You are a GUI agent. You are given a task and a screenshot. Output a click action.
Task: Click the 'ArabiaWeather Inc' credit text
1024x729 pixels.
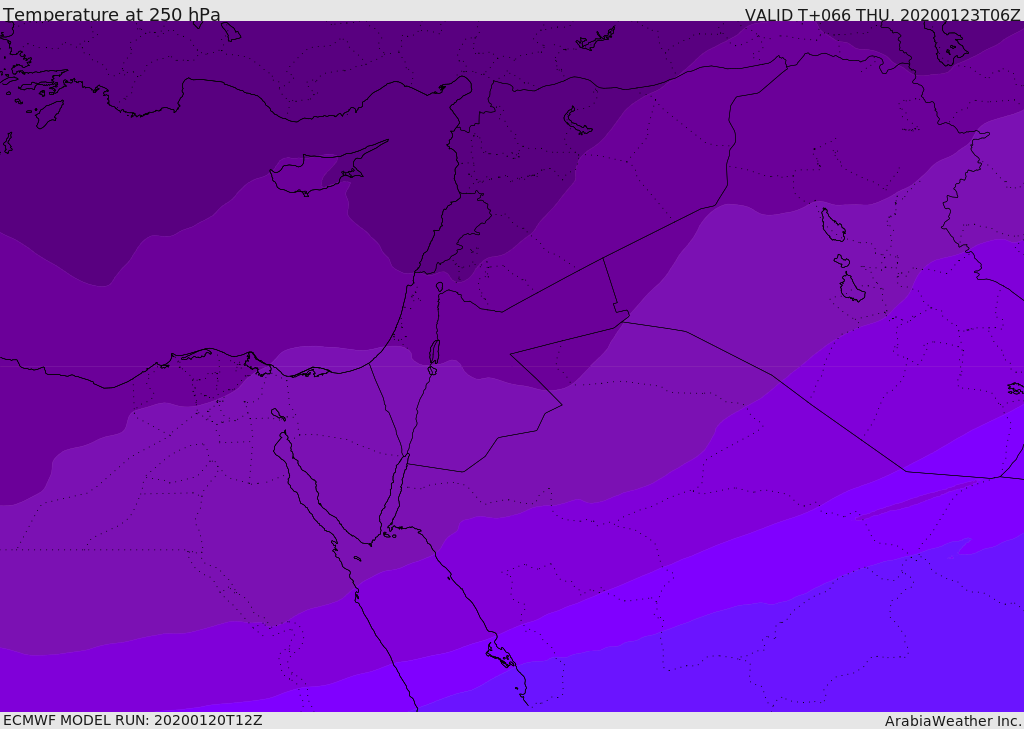[953, 721]
